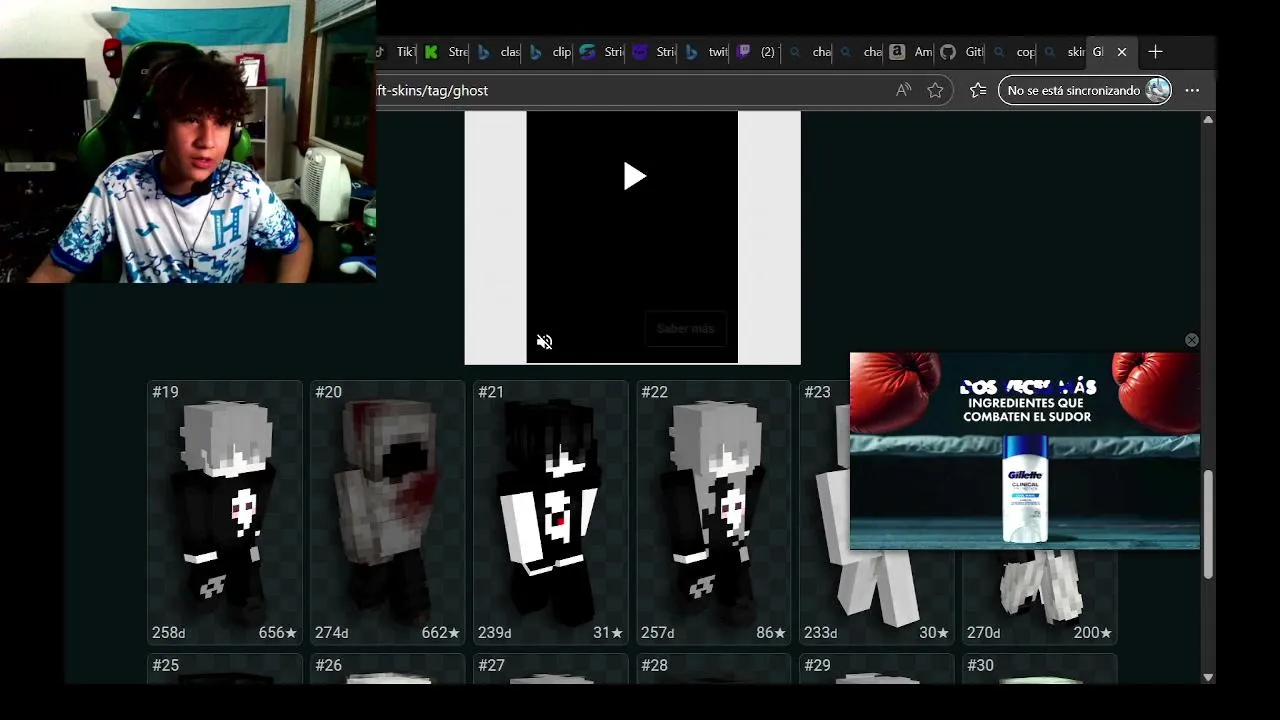1280x720 pixels.
Task: Switch to the Amazon 'Am' tab
Action: click(911, 52)
